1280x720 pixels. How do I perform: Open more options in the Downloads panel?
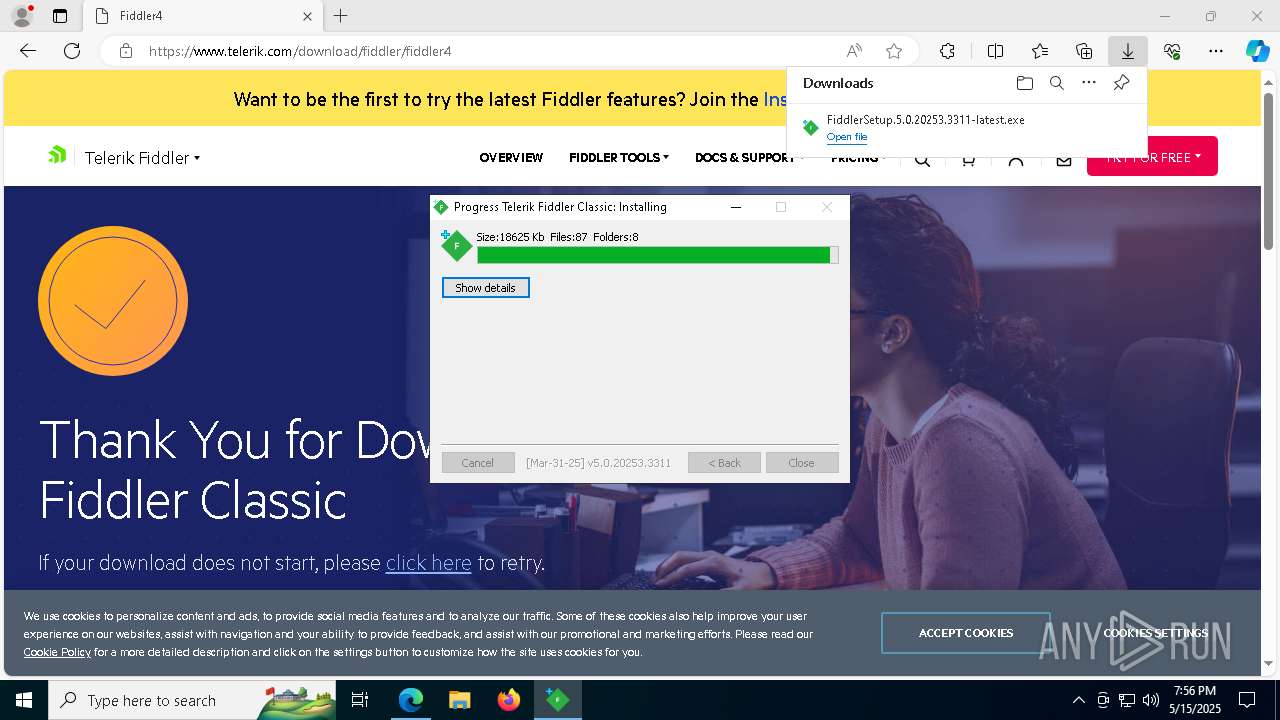pos(1089,83)
